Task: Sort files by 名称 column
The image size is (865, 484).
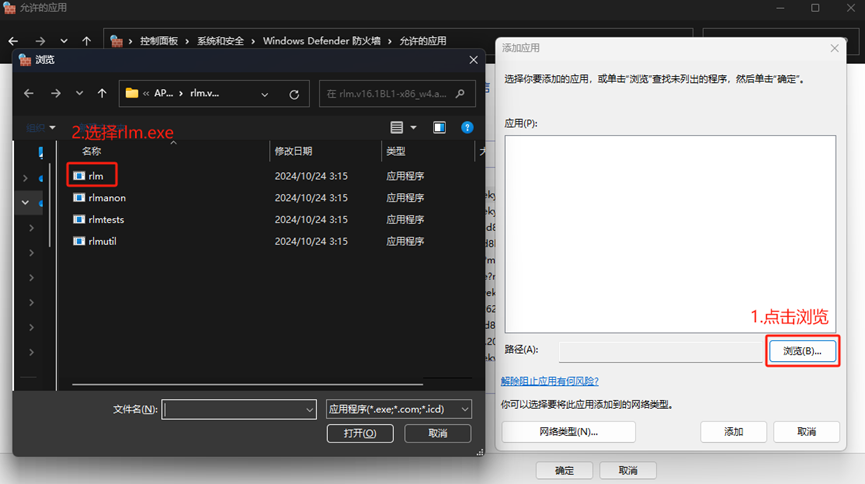Action: (92, 151)
